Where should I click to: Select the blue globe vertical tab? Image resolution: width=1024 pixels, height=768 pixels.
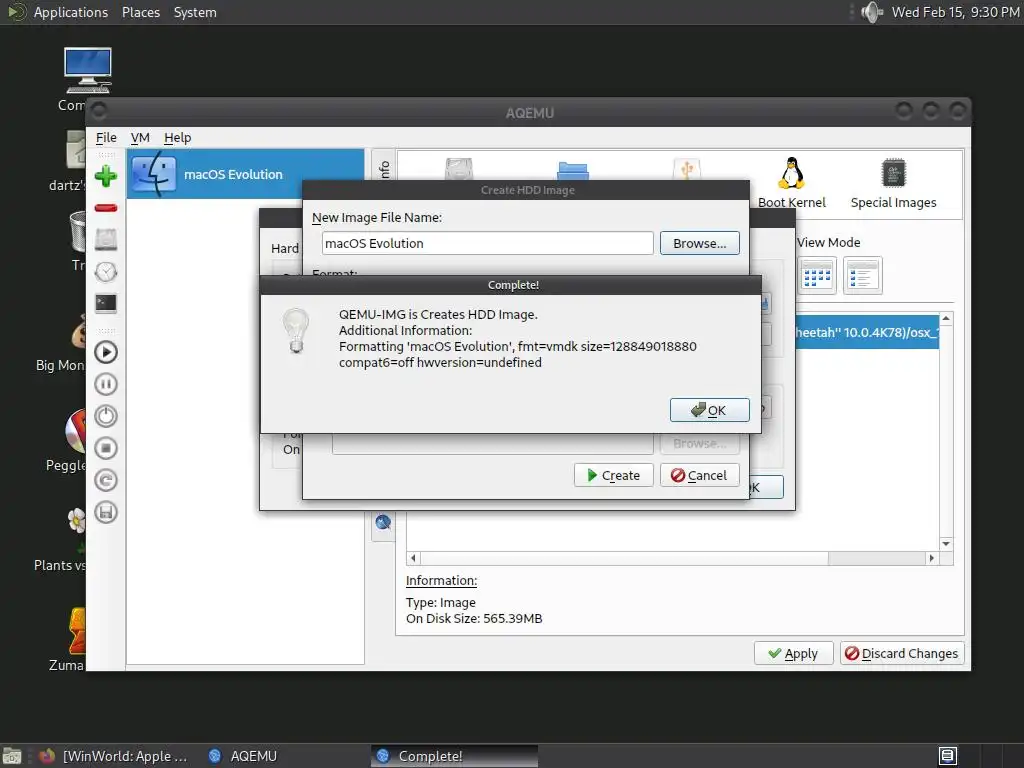pyautogui.click(x=383, y=522)
